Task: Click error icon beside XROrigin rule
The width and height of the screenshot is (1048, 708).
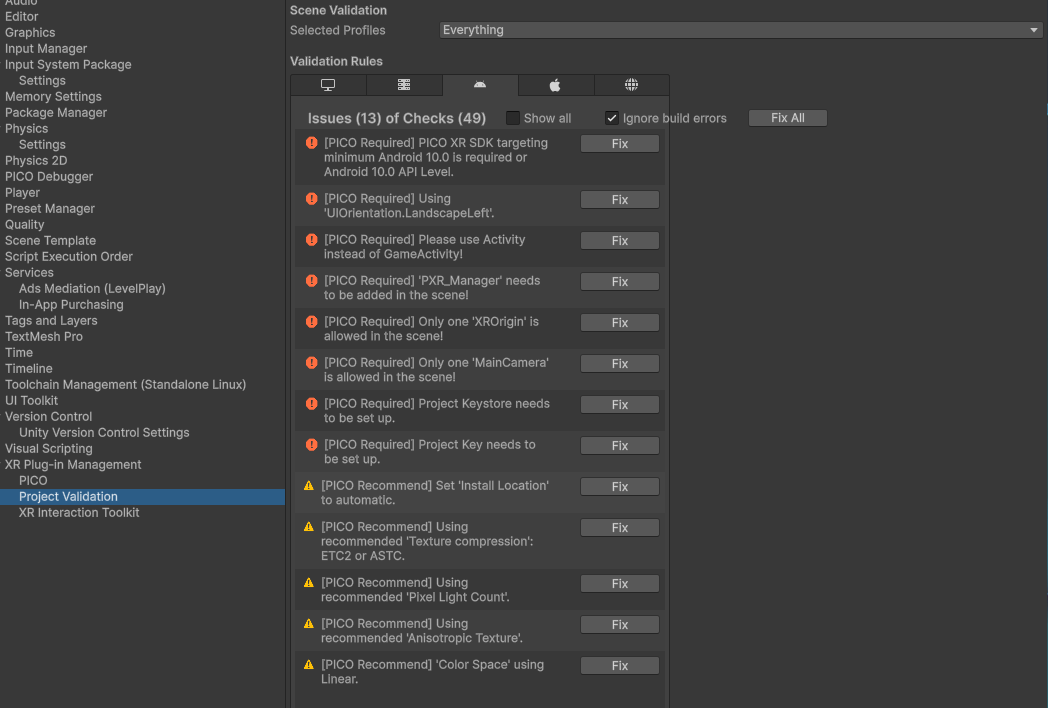Action: (311, 322)
